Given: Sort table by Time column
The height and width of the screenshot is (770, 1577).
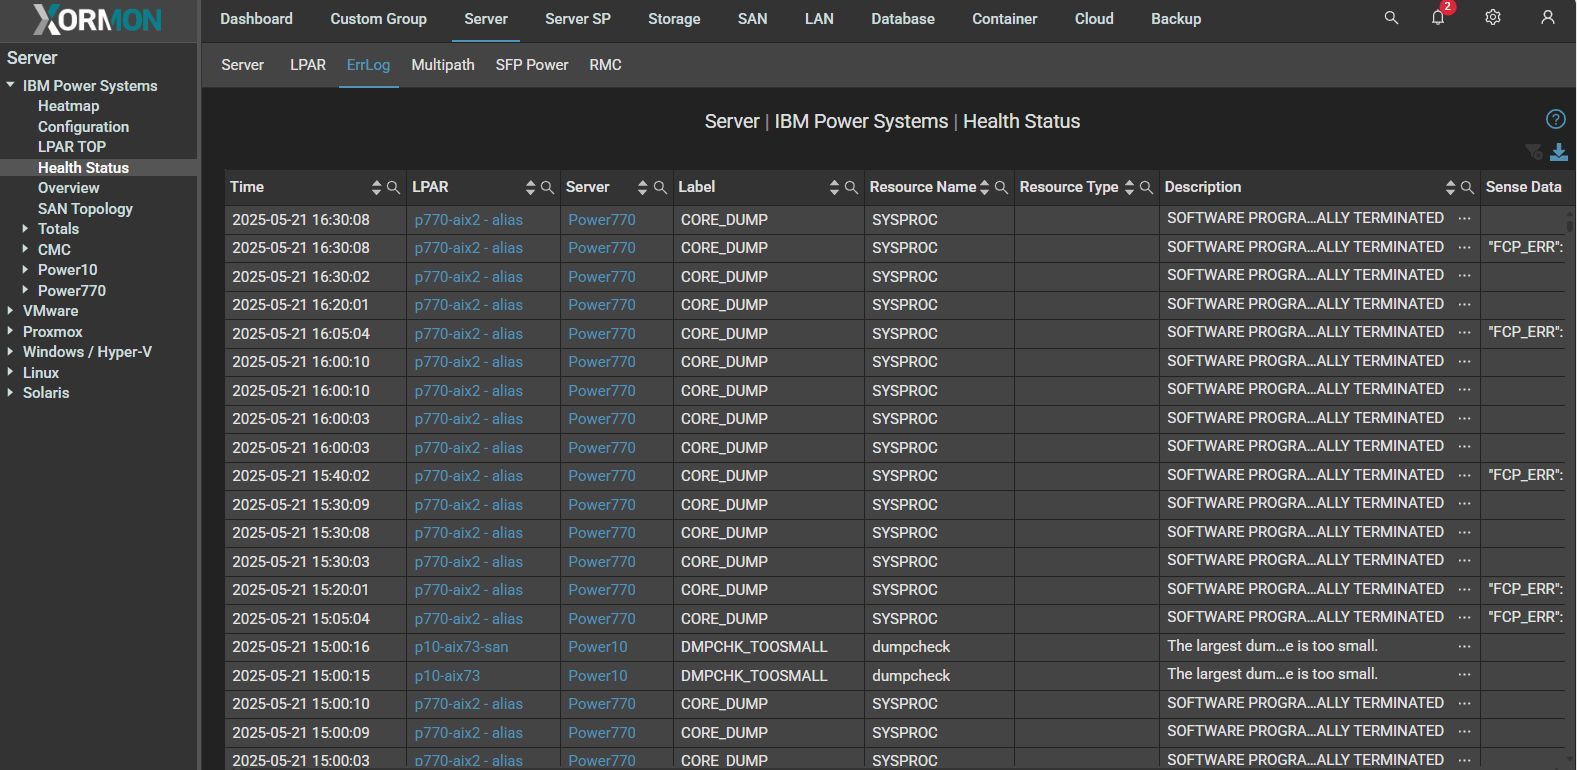Looking at the screenshot, I should (376, 187).
